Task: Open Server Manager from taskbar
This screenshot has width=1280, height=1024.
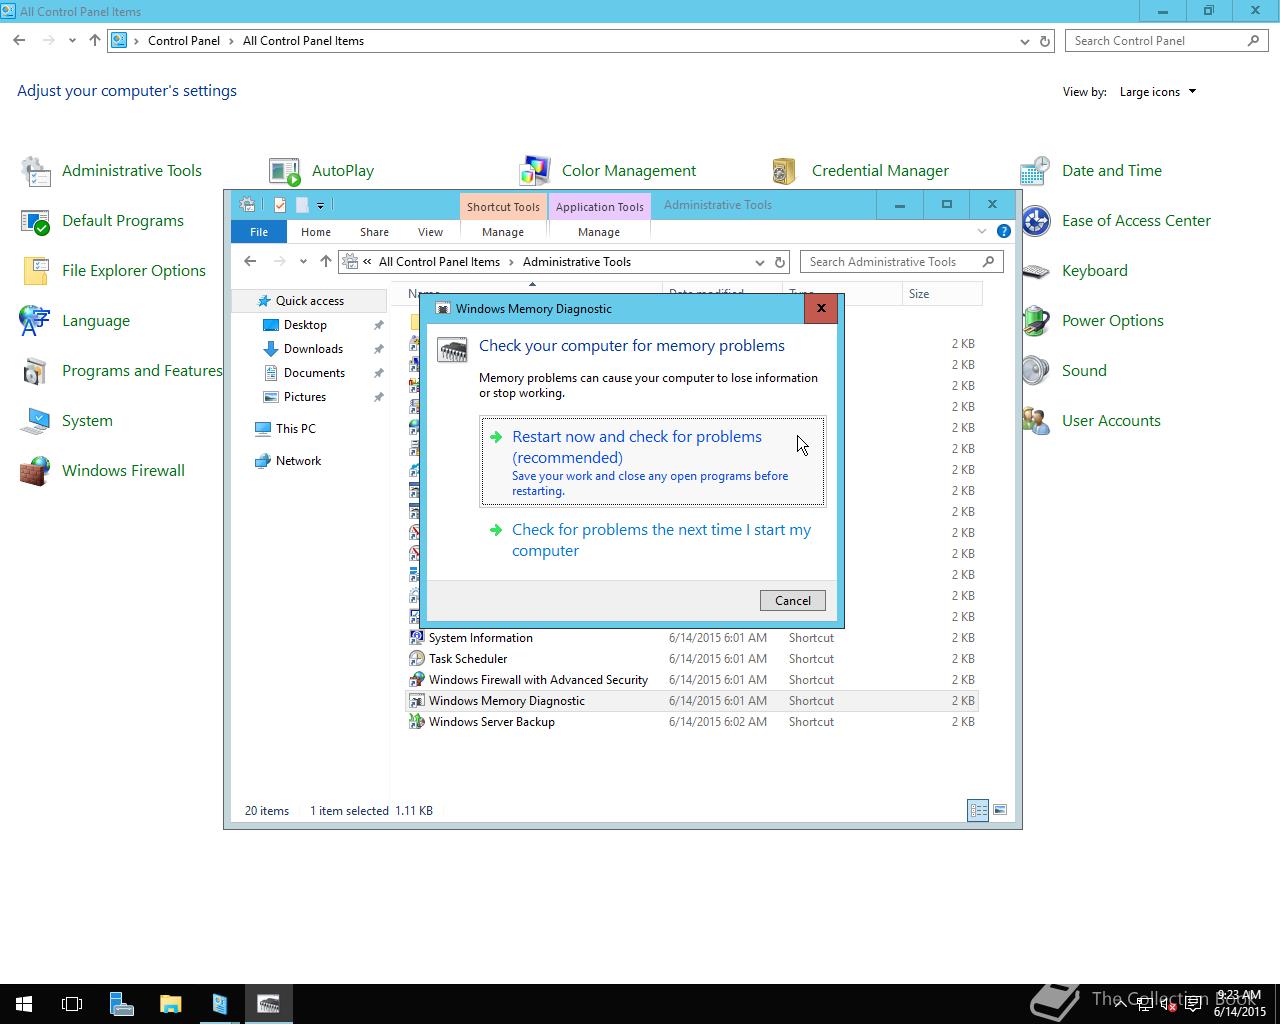Action: [121, 1004]
